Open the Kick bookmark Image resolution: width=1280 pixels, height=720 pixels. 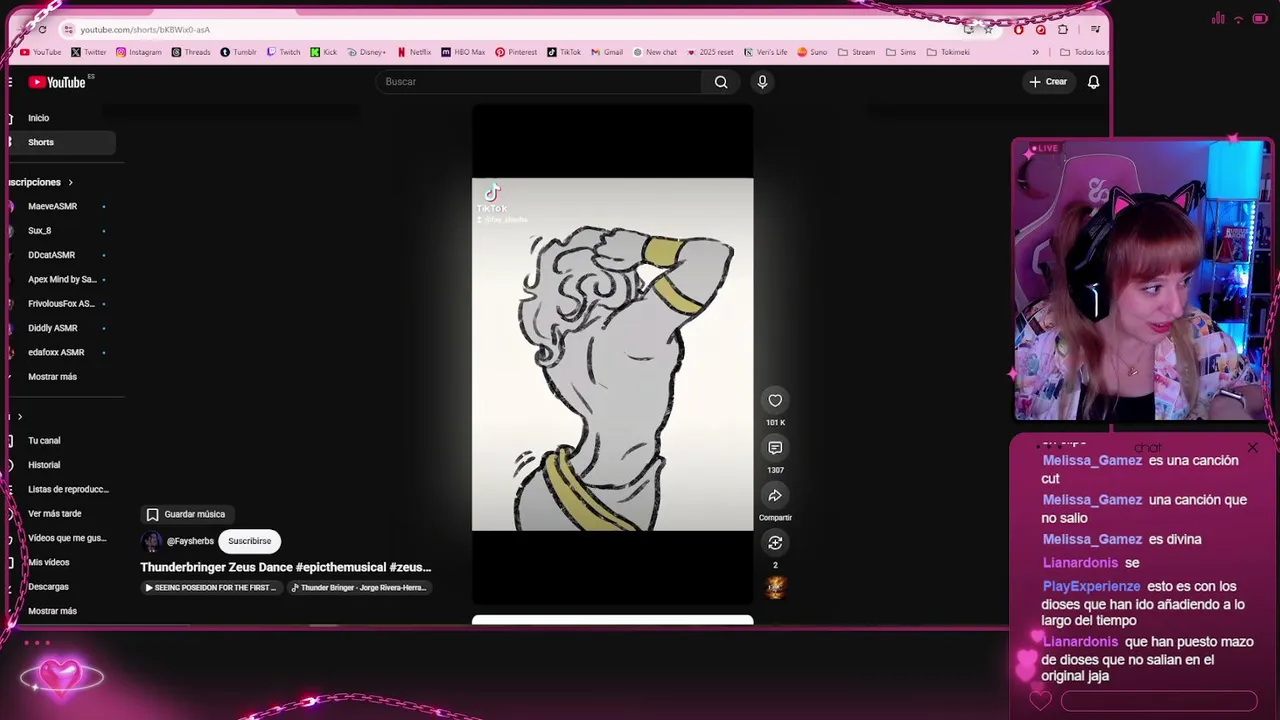coord(324,52)
